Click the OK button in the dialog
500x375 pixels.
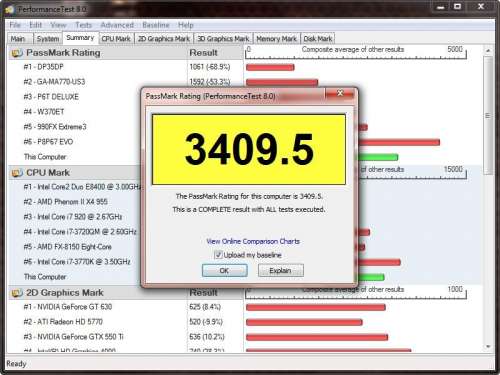225,270
